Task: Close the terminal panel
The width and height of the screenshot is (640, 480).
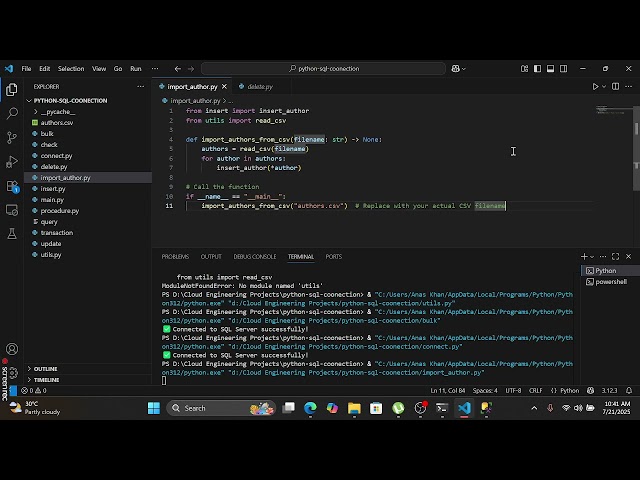Action: (629, 256)
